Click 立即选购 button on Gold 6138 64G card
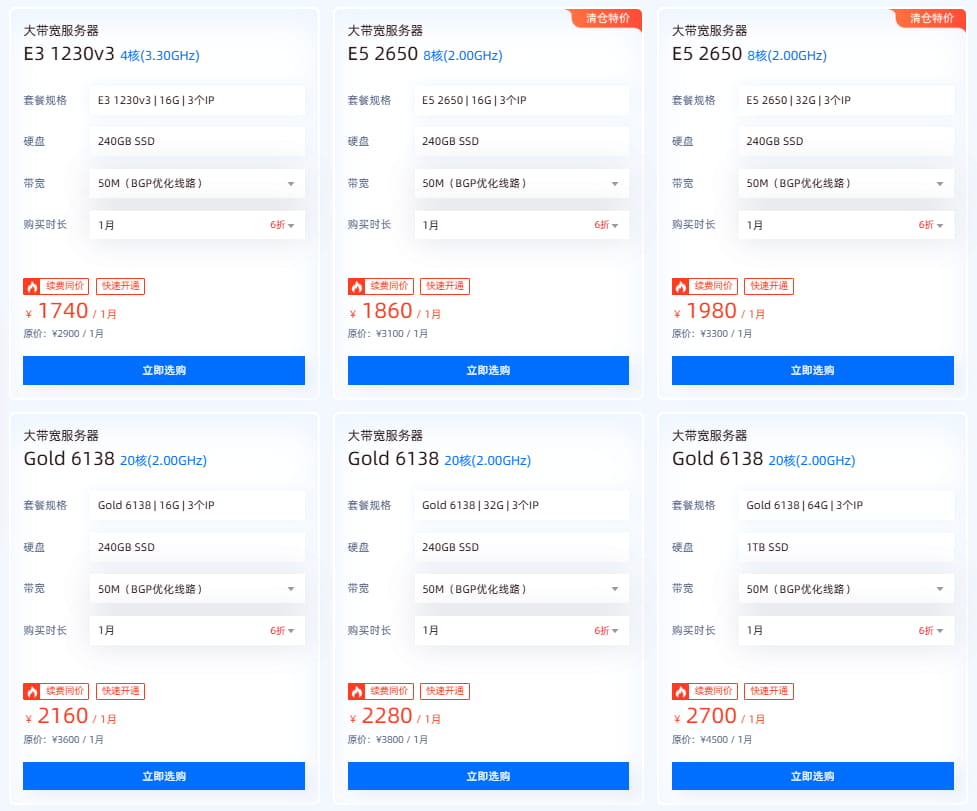 coord(811,775)
